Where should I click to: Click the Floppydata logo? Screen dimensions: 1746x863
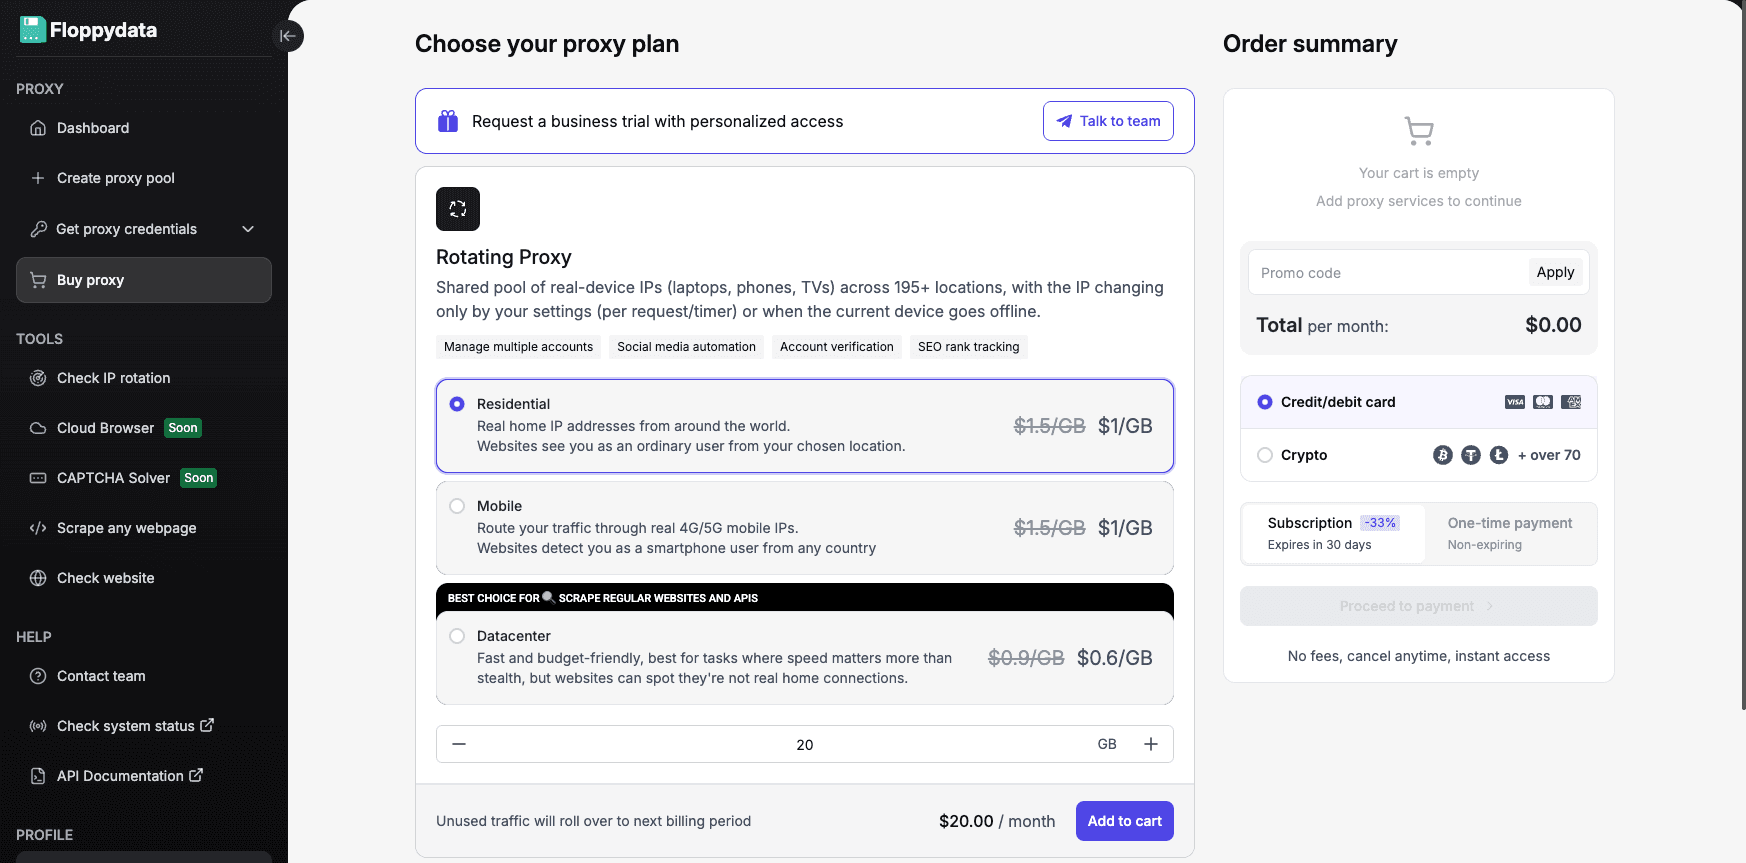(x=87, y=30)
